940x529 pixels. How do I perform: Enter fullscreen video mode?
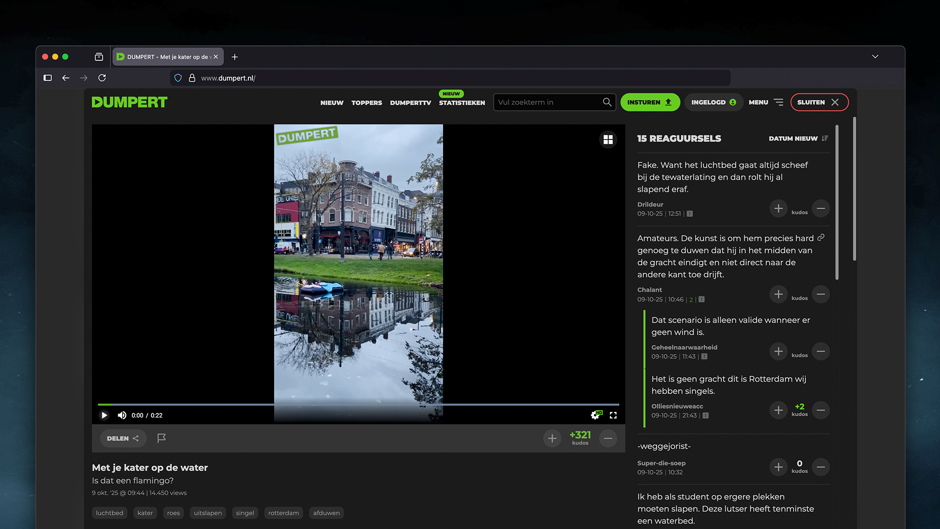613,415
